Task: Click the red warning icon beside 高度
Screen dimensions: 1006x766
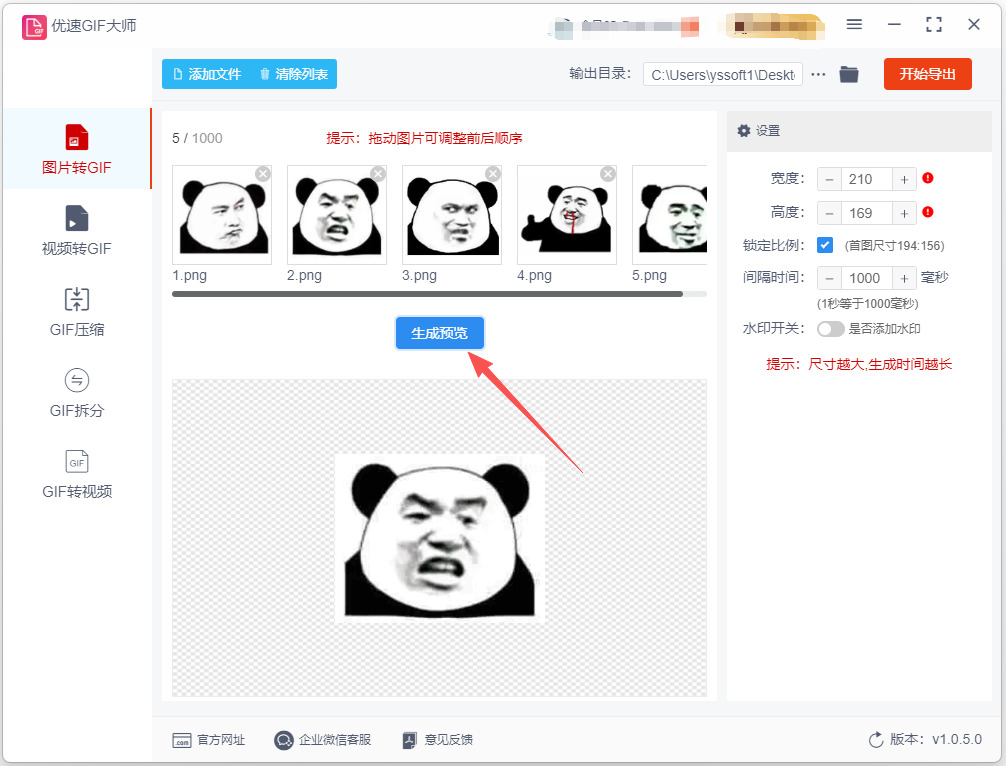Action: [928, 212]
